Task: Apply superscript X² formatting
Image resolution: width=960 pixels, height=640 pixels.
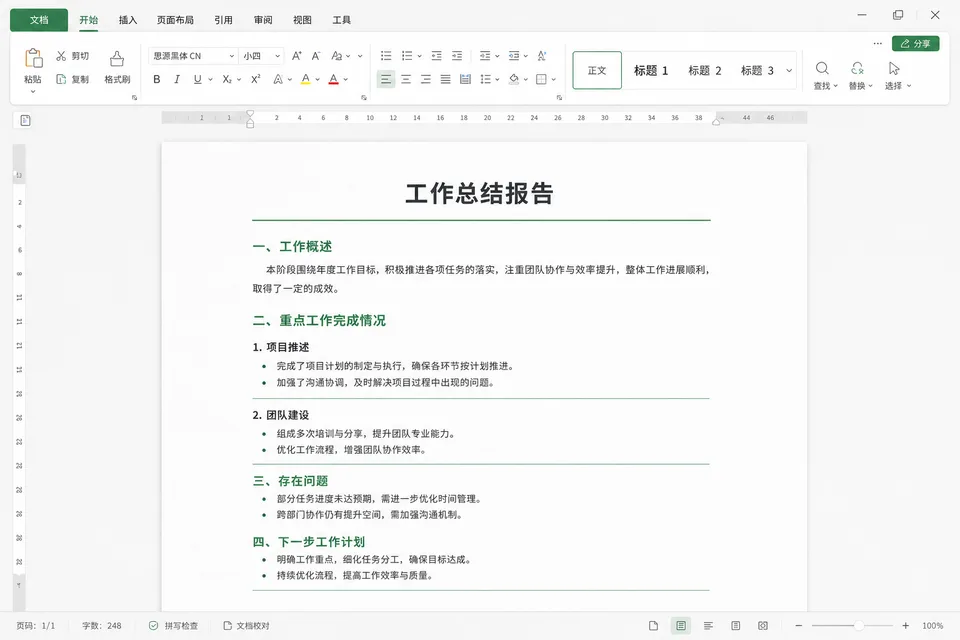Action: [256, 79]
